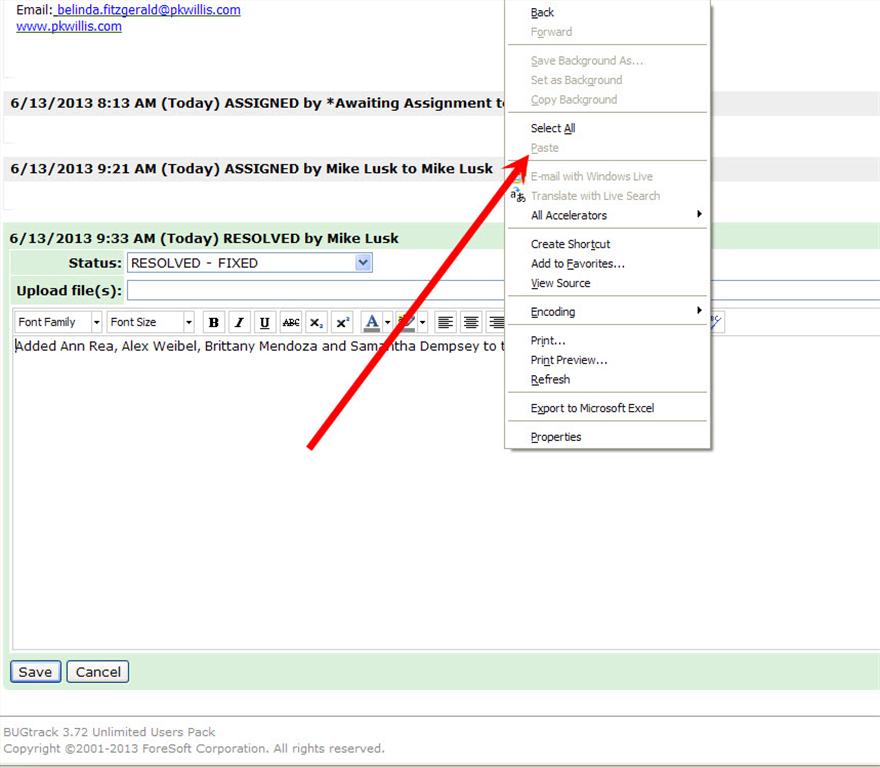Image resolution: width=880 pixels, height=768 pixels.
Task: Open the www.pkwillis.com link
Action: (x=69, y=27)
